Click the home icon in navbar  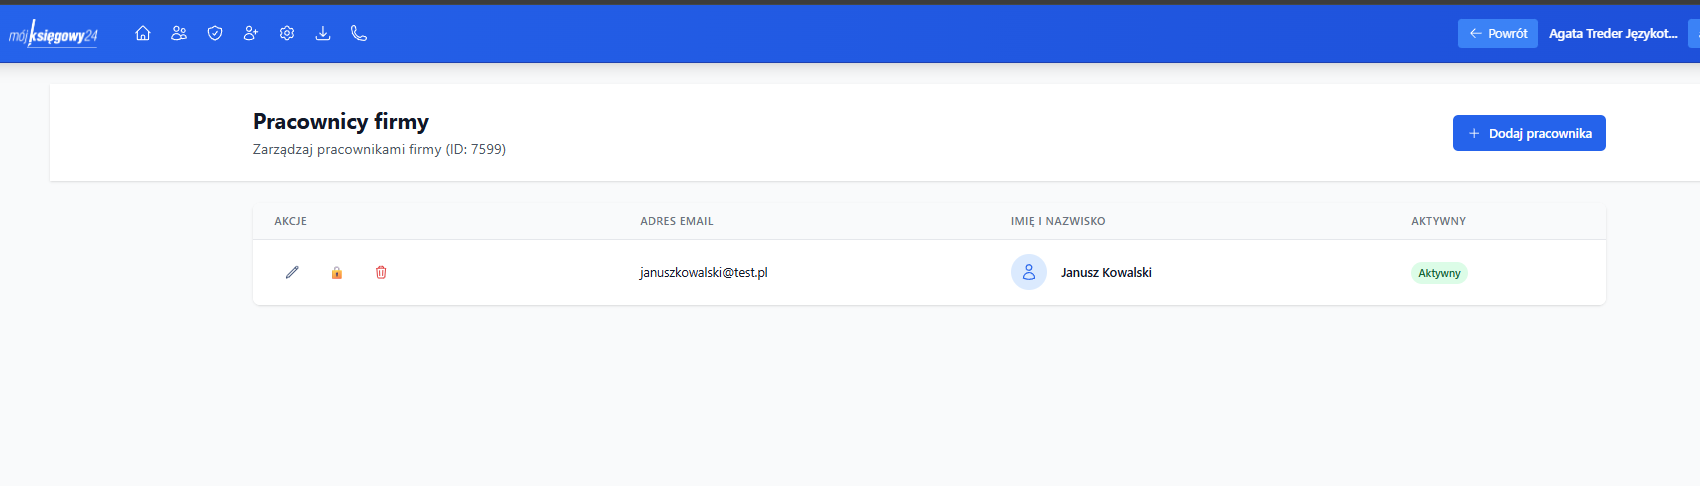[x=143, y=33]
